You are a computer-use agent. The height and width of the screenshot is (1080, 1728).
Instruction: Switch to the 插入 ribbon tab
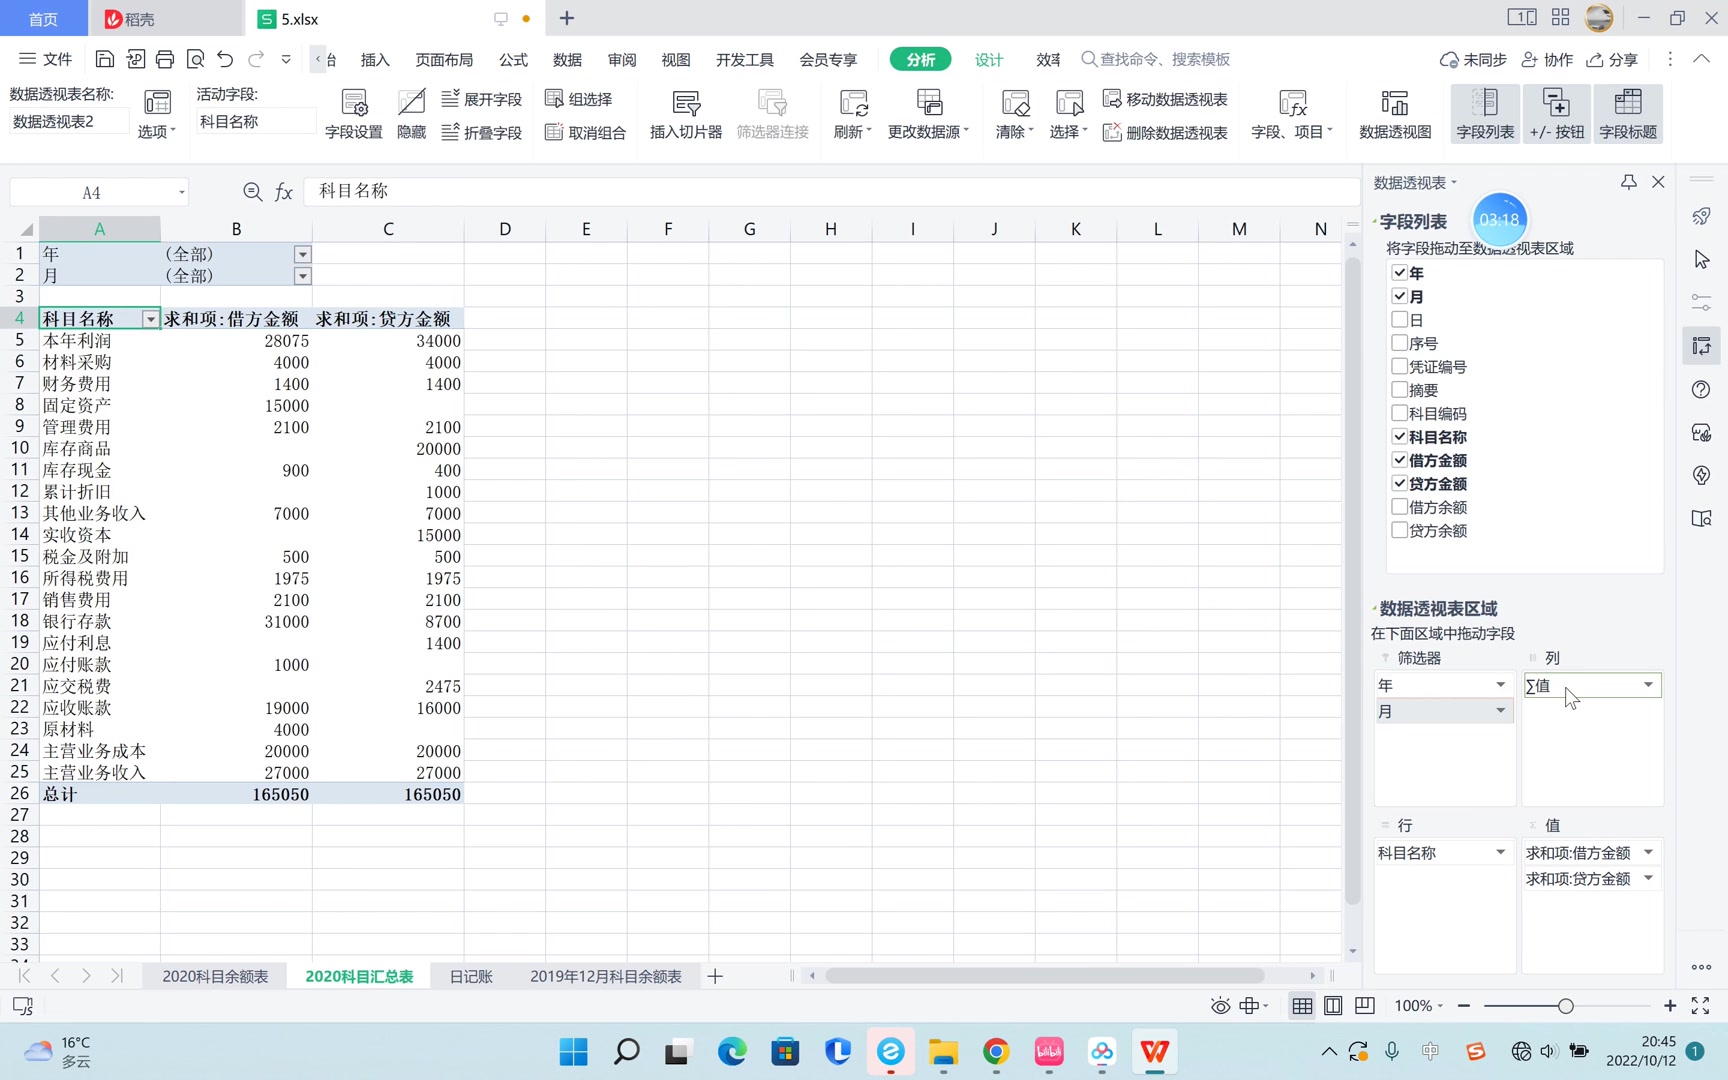tap(375, 60)
